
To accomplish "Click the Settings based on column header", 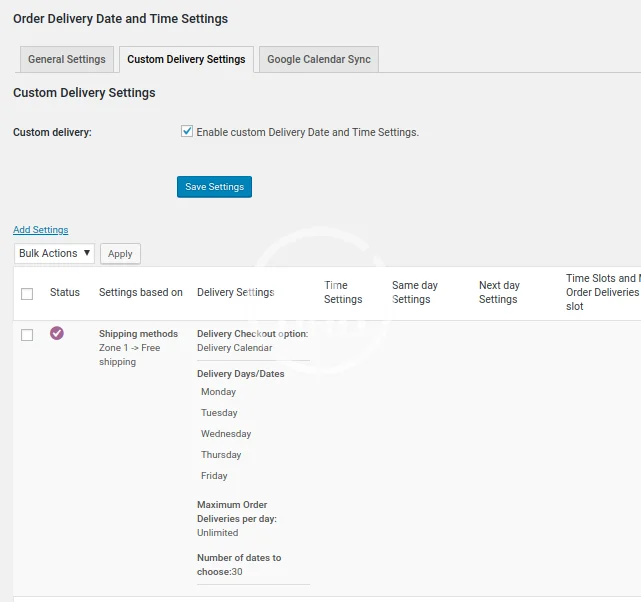I will pyautogui.click(x=141, y=293).
